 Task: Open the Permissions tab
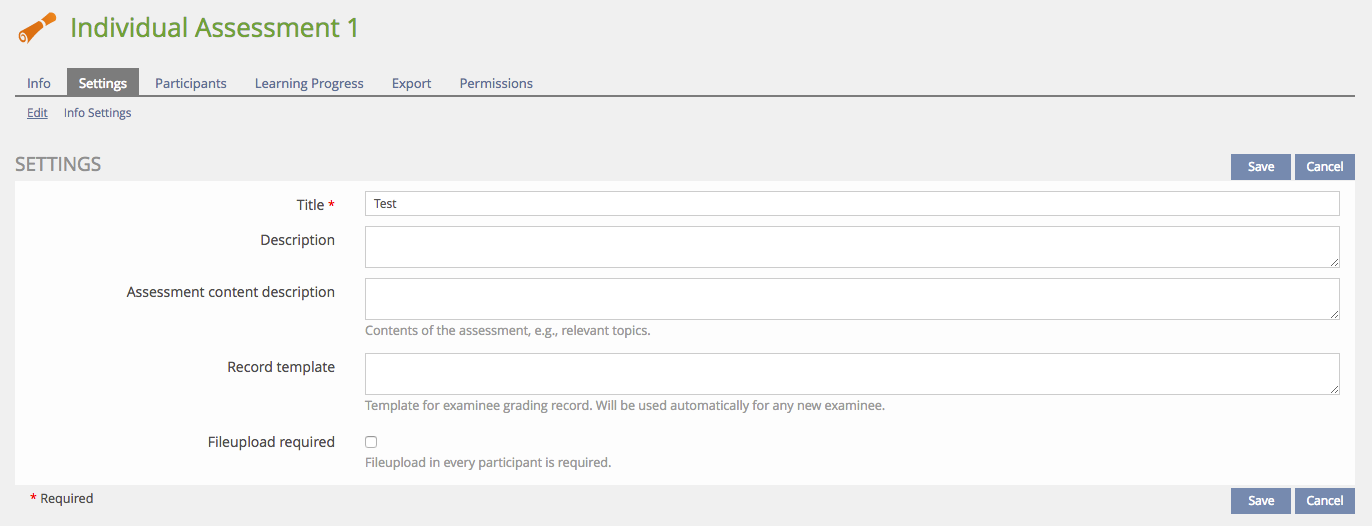point(496,83)
